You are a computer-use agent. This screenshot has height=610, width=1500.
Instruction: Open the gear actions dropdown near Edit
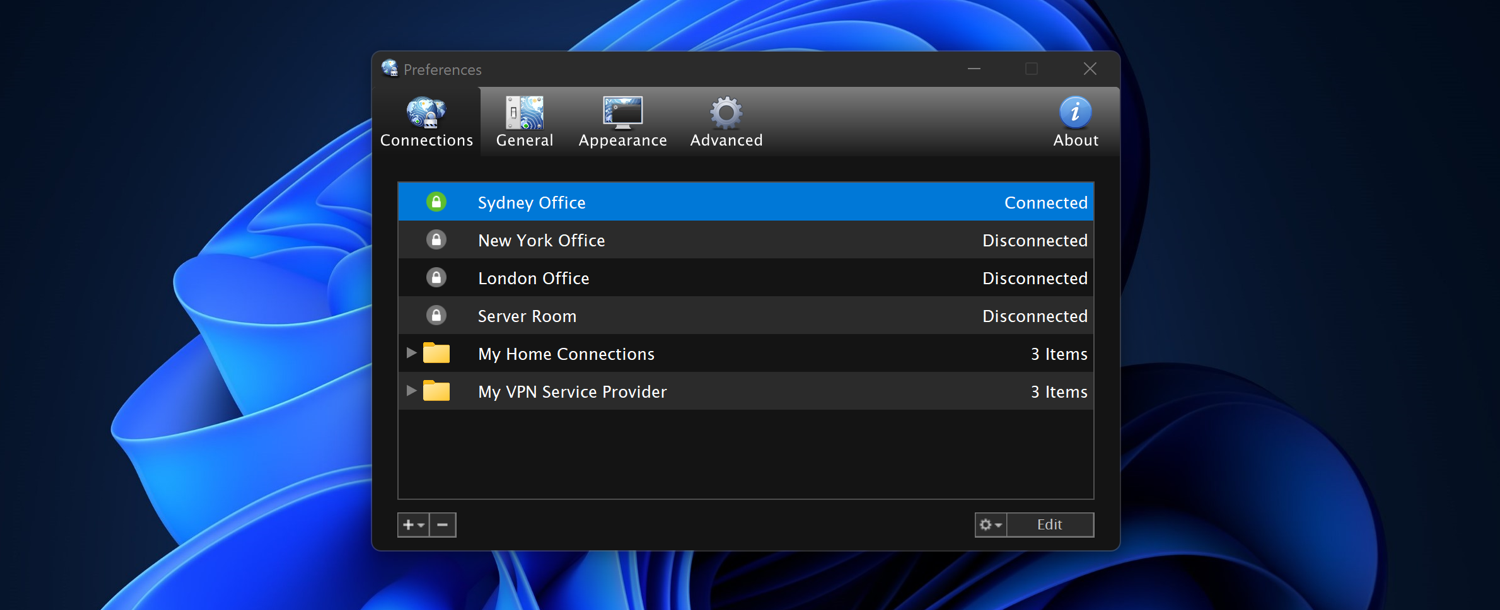[990, 525]
